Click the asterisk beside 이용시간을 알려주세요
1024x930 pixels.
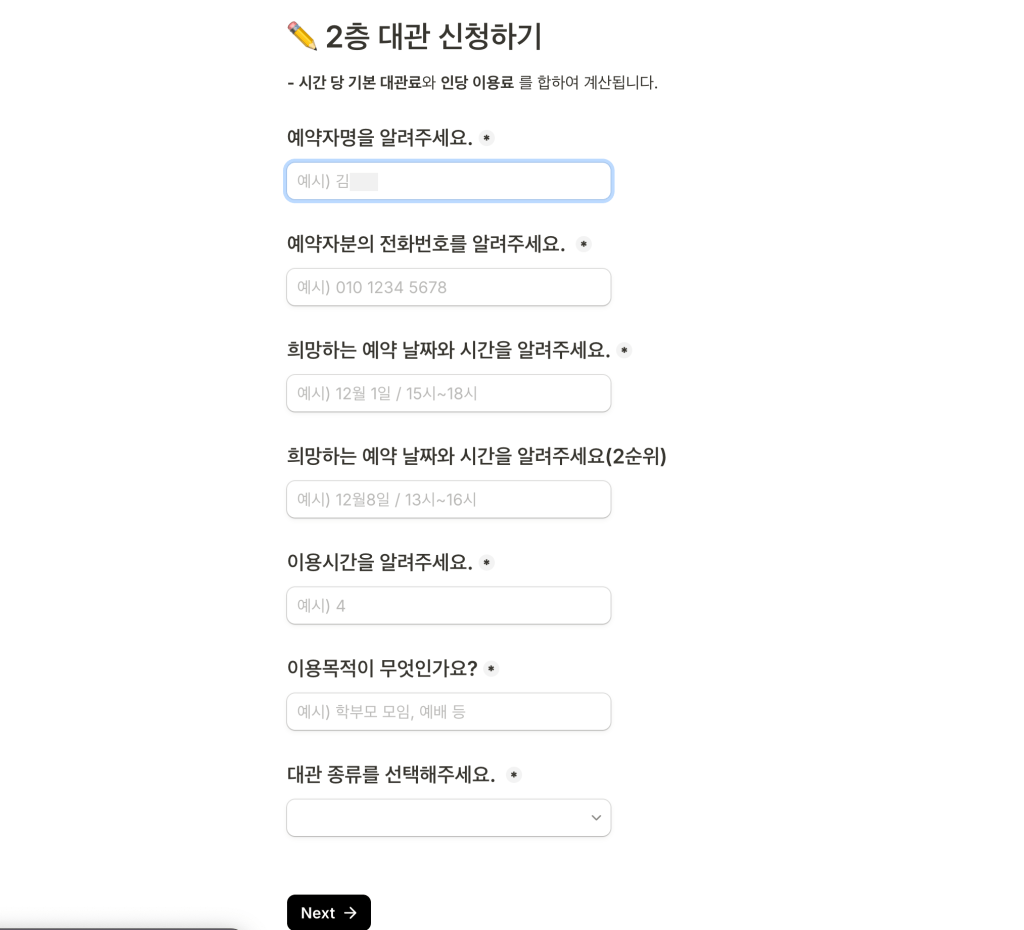pyautogui.click(x=487, y=563)
